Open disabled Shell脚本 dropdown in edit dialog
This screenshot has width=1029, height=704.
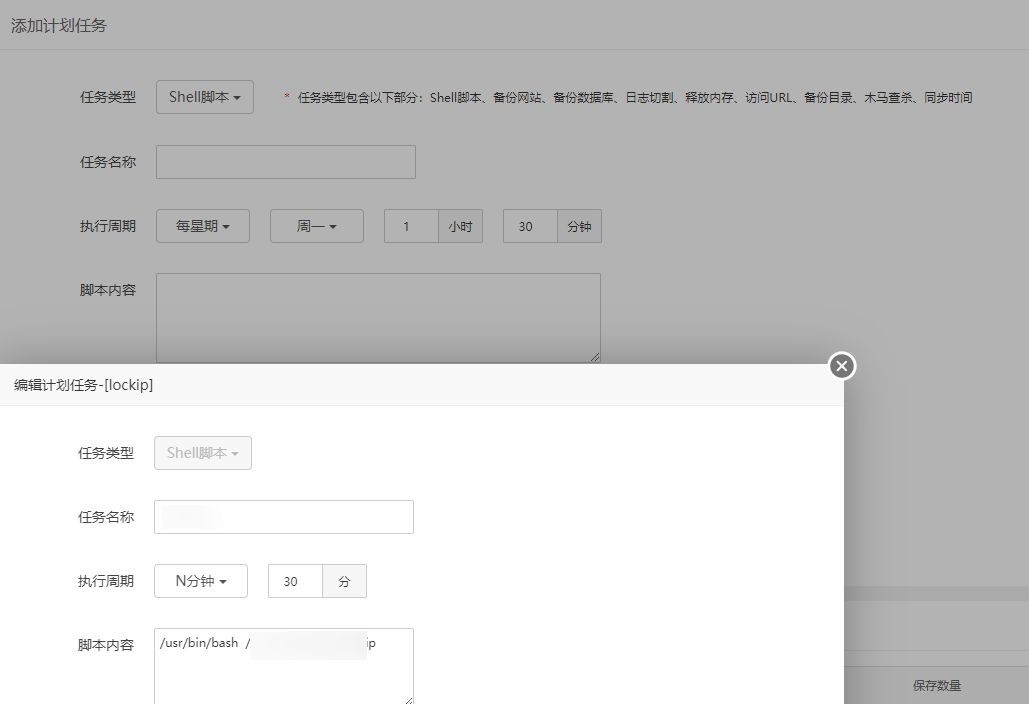(x=203, y=453)
